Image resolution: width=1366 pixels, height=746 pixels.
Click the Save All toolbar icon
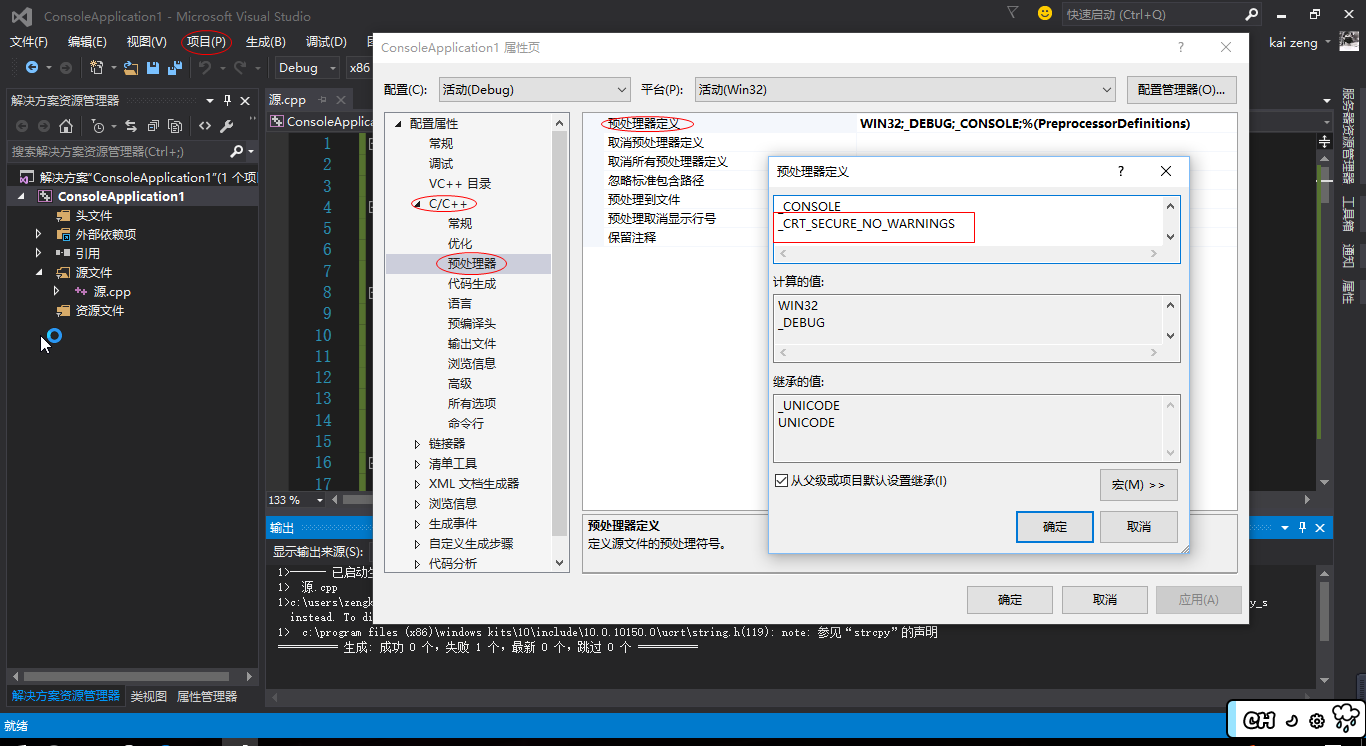[x=175, y=68]
